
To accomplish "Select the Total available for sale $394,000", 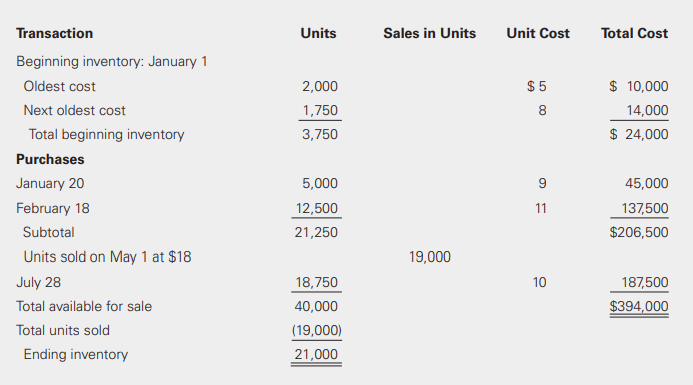I will click(x=639, y=306).
